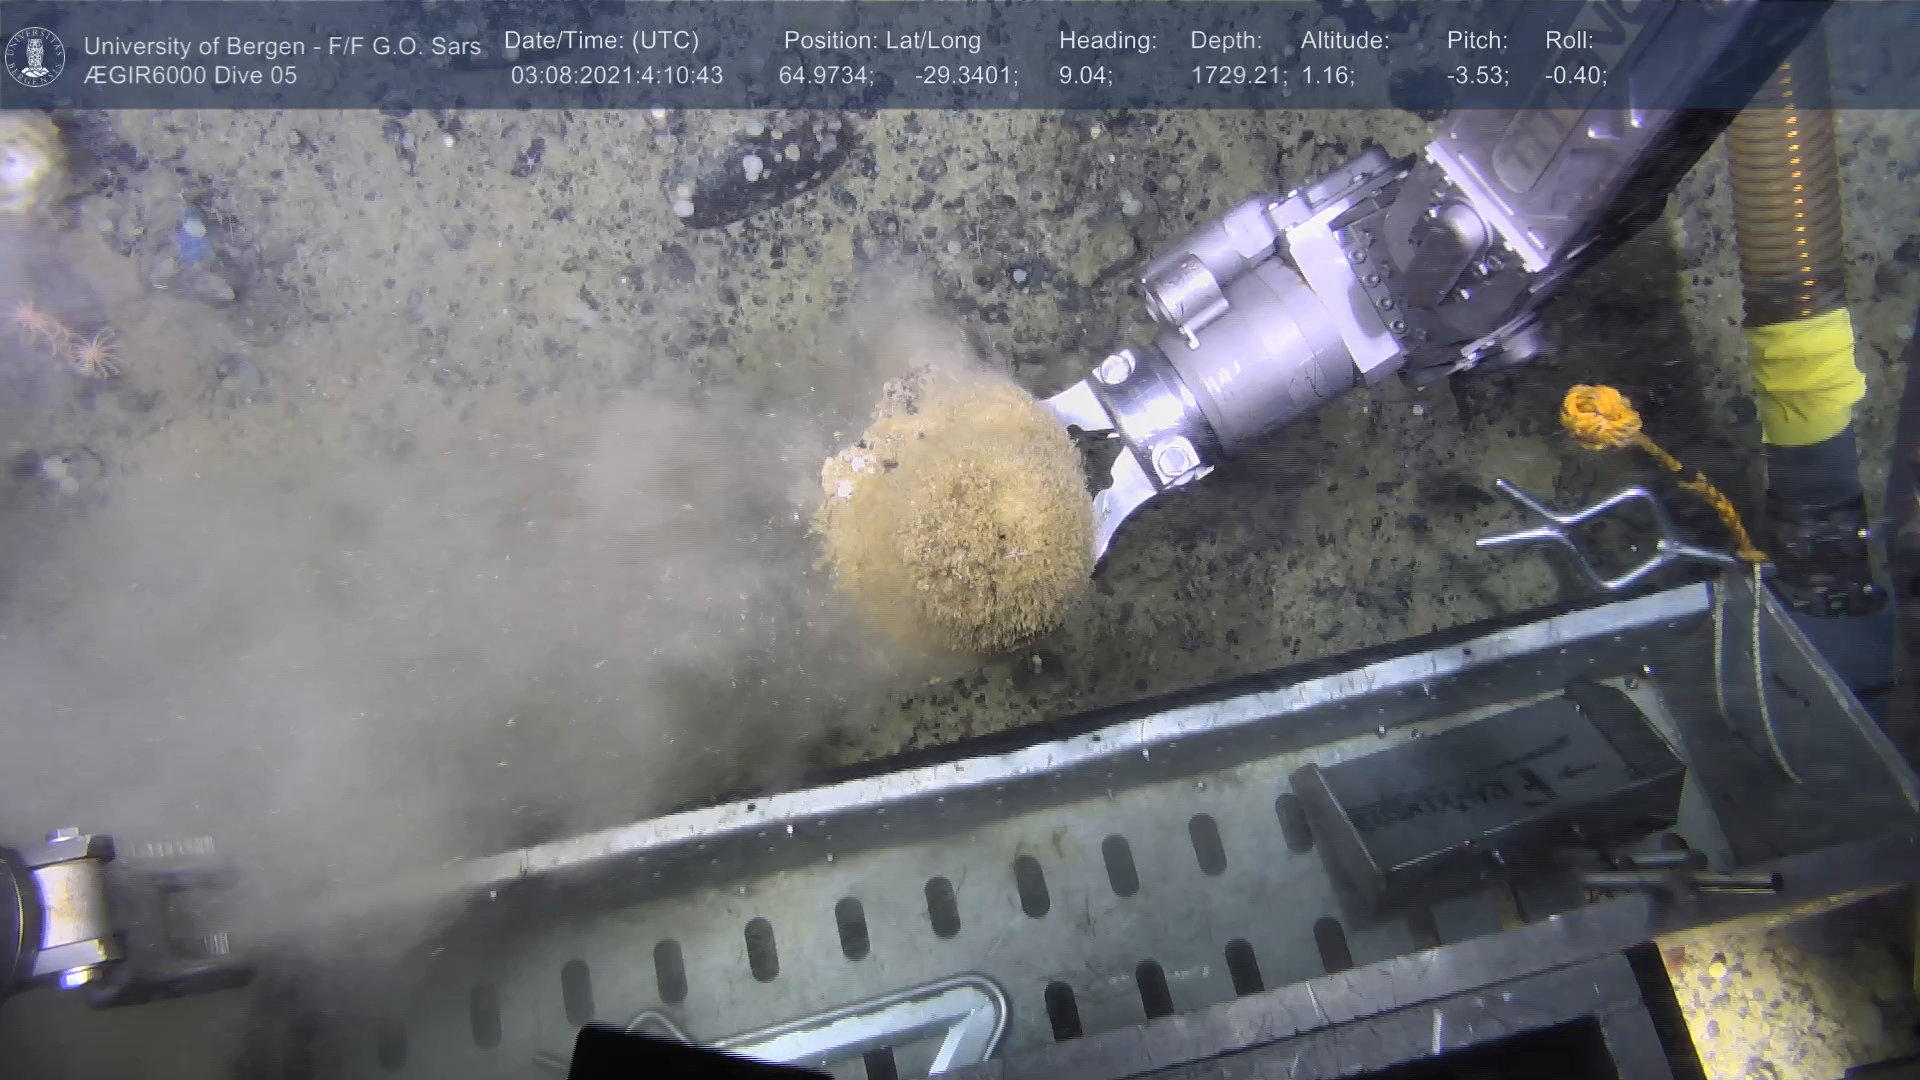
Task: Click the Date/Time (UTC) header label
Action: [x=601, y=41]
